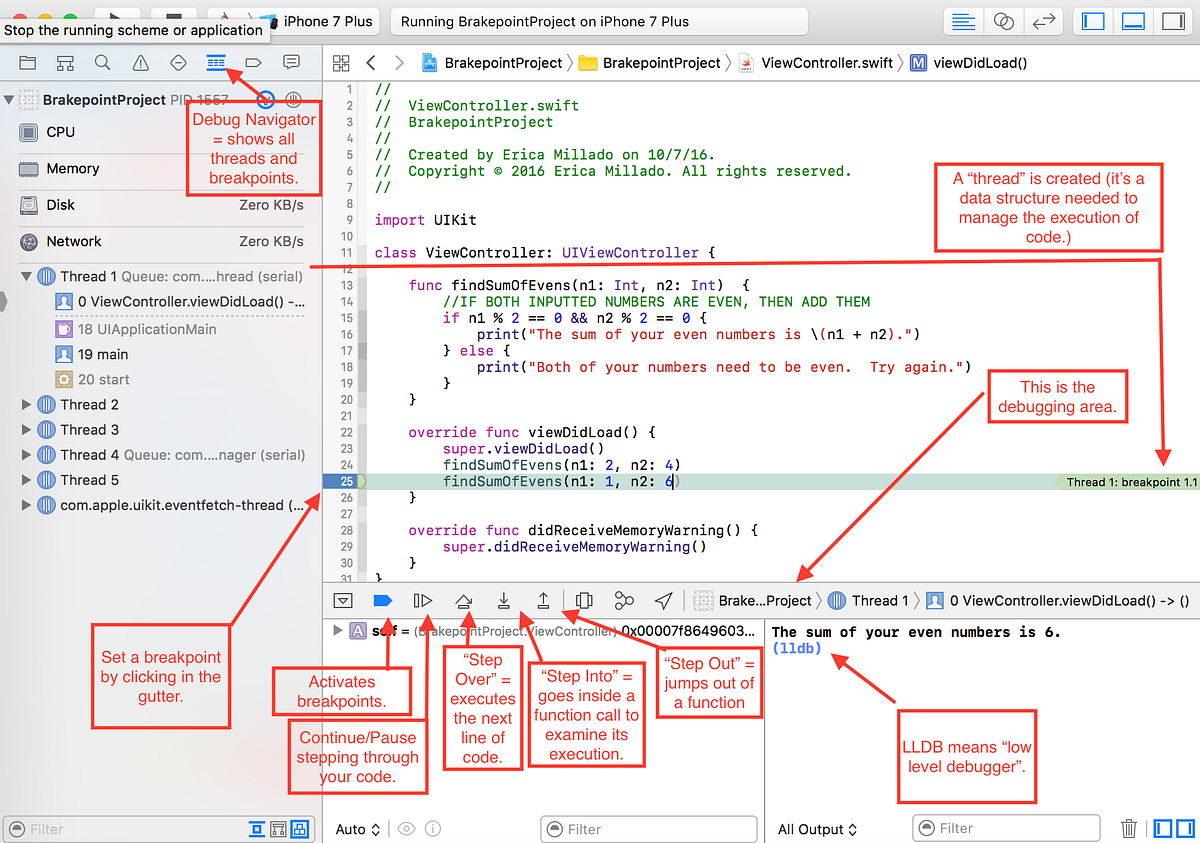Viewport: 1200px width, 843px height.
Task: Toggle the Activate Breakpoints blue arrow
Action: (382, 600)
